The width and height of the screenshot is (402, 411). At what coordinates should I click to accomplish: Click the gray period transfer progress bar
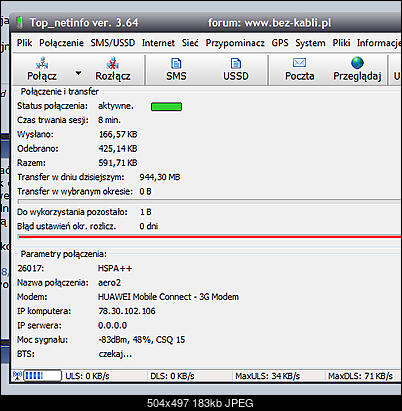[x=210, y=202]
